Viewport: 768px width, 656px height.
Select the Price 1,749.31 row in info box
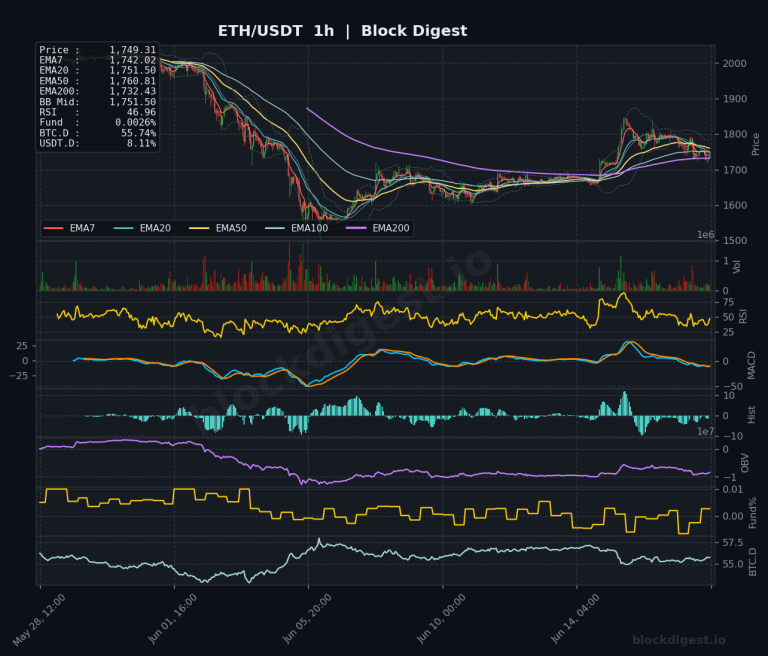point(97,50)
